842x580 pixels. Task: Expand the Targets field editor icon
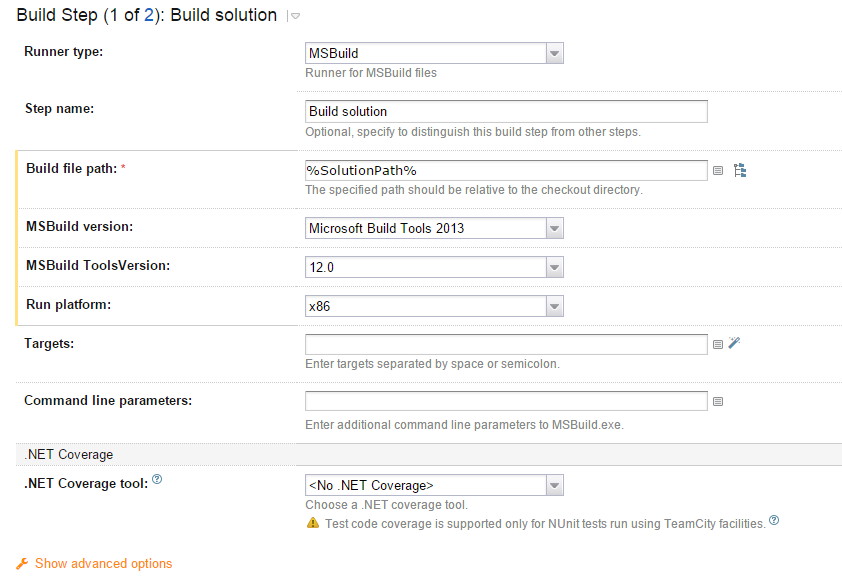(718, 344)
